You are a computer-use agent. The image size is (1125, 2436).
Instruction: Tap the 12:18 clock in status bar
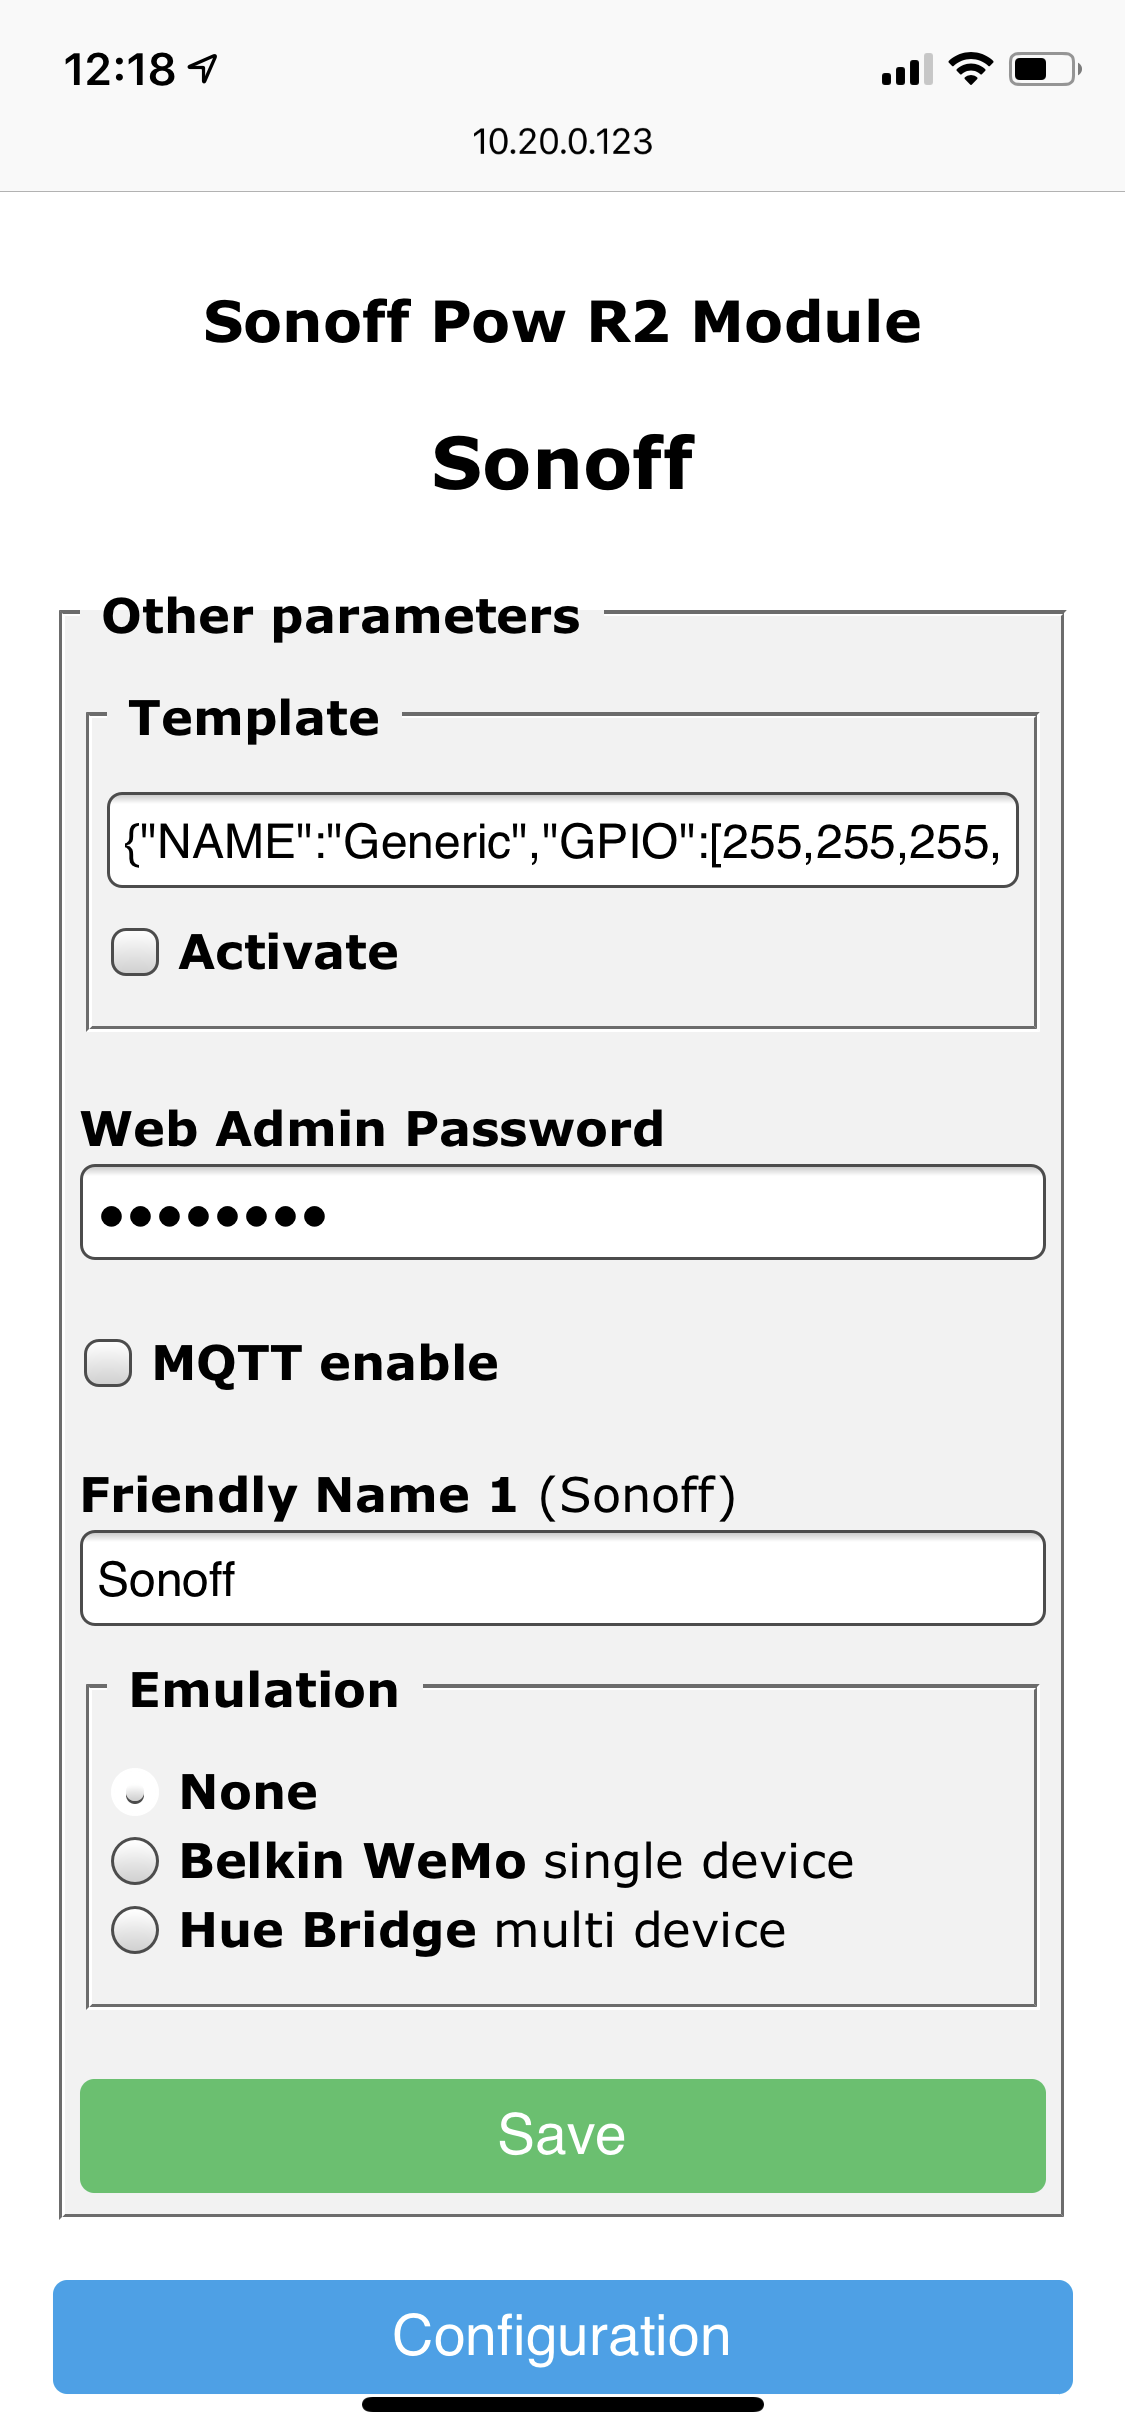tap(119, 70)
